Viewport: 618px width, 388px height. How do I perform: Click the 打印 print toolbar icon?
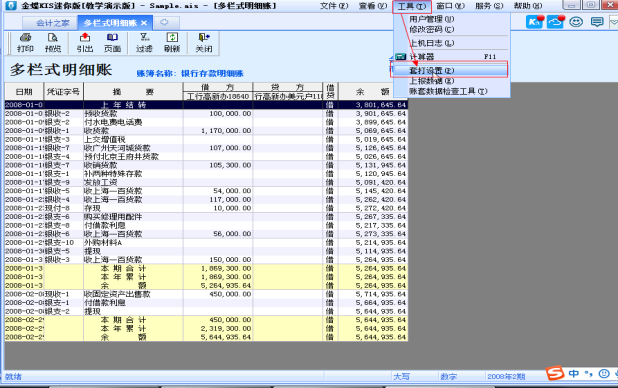point(25,43)
